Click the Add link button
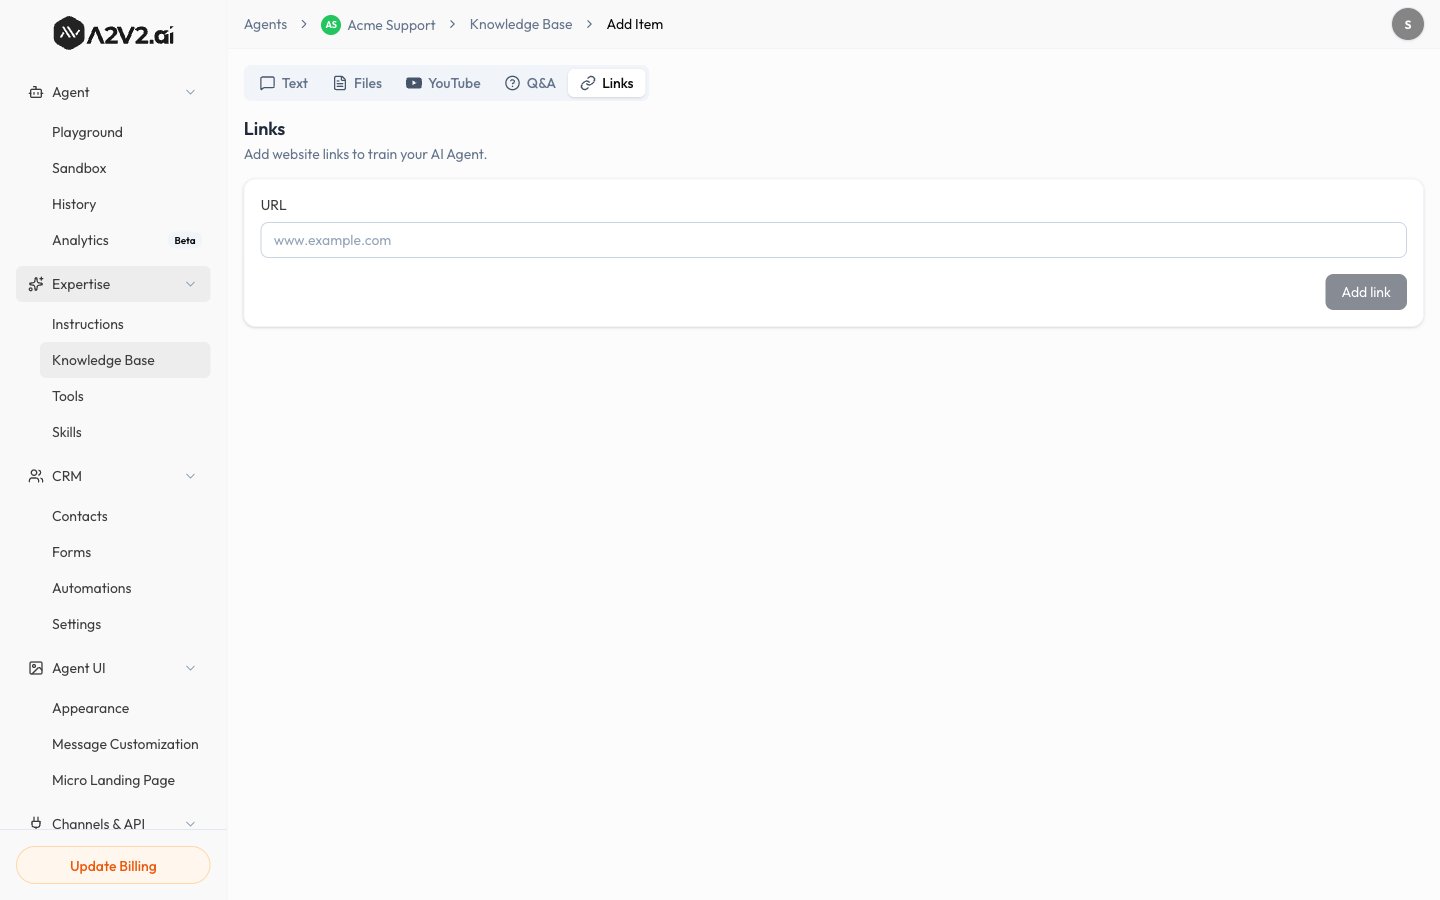This screenshot has height=900, width=1440. [x=1366, y=292]
